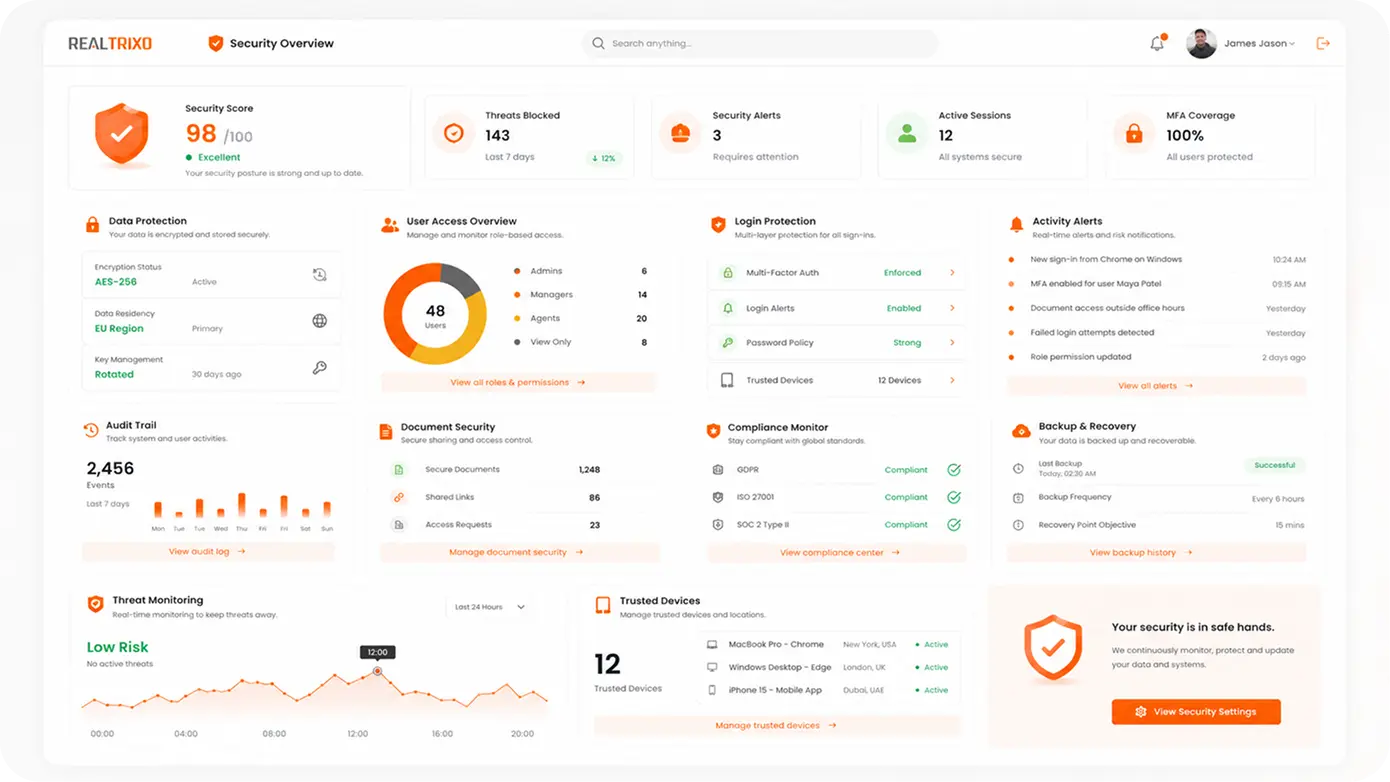Select the MacBook Pro - Chrome device row
The height and width of the screenshot is (782, 1390).
point(827,645)
